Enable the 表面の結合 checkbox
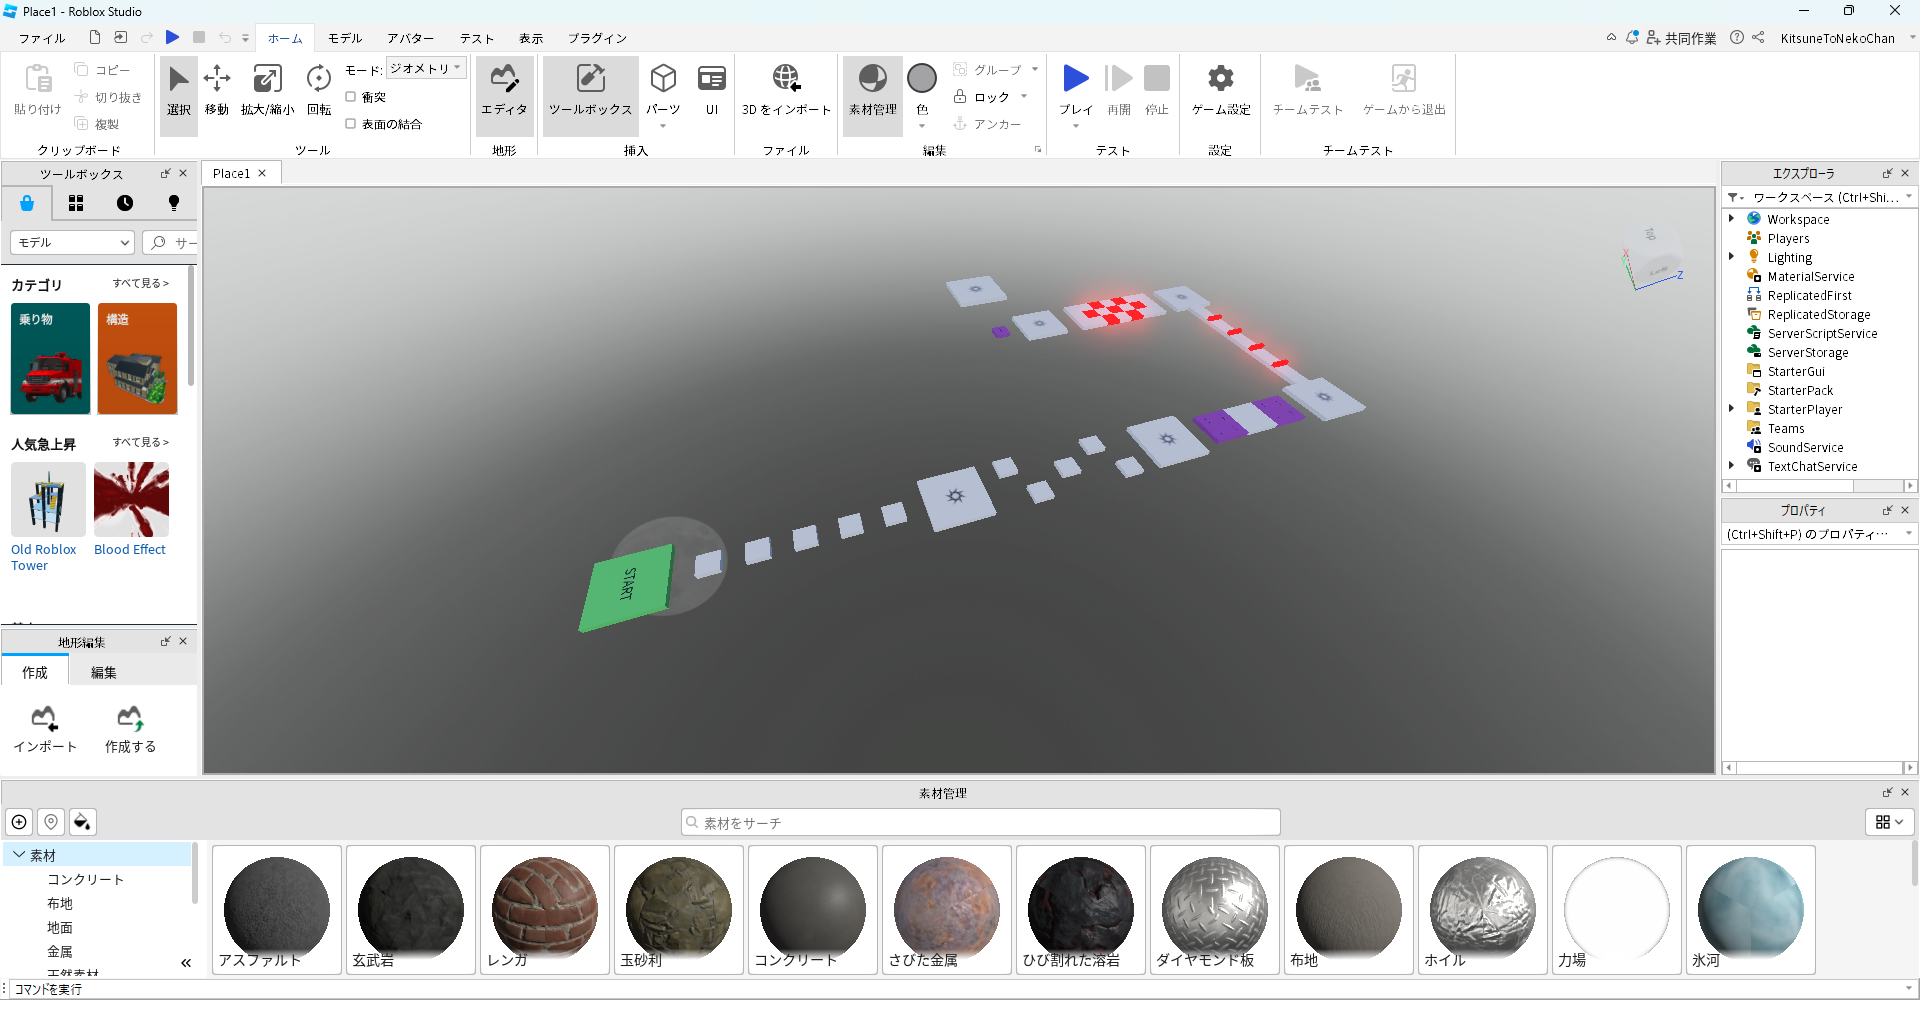 tap(351, 124)
